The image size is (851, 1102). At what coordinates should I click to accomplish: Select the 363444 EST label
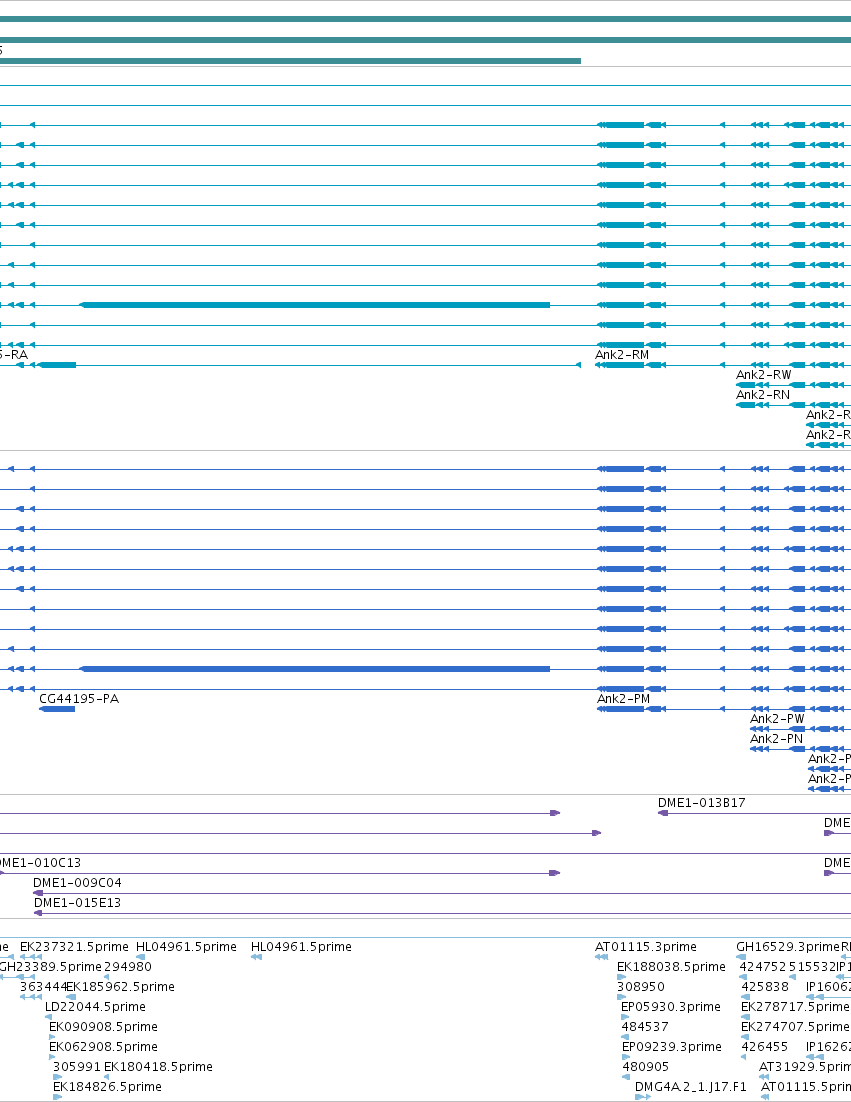42,987
